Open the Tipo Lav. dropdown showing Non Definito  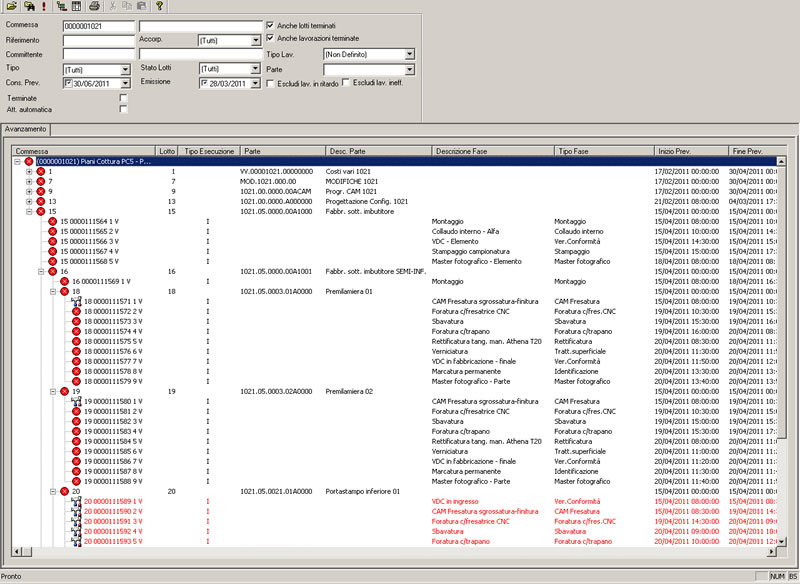410,54
